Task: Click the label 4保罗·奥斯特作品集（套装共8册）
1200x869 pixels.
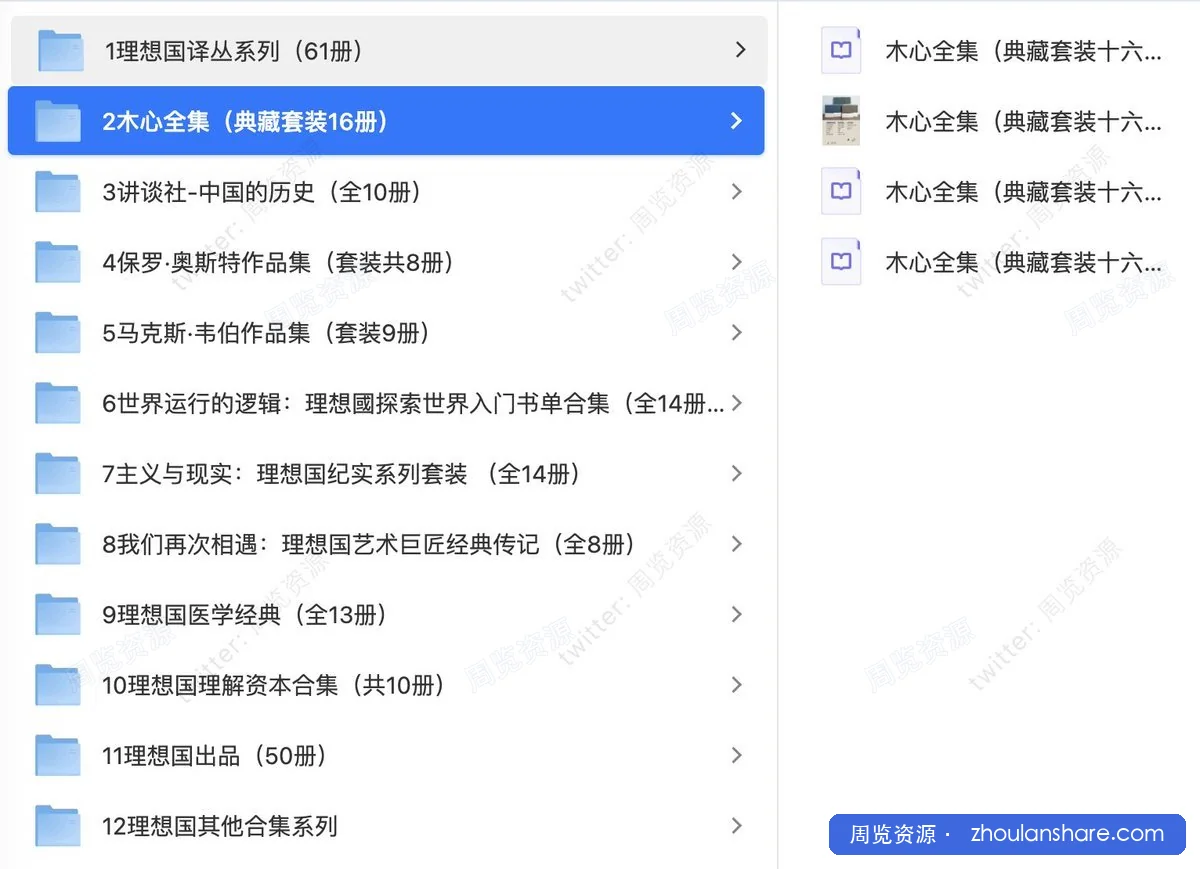Action: pyautogui.click(x=279, y=263)
